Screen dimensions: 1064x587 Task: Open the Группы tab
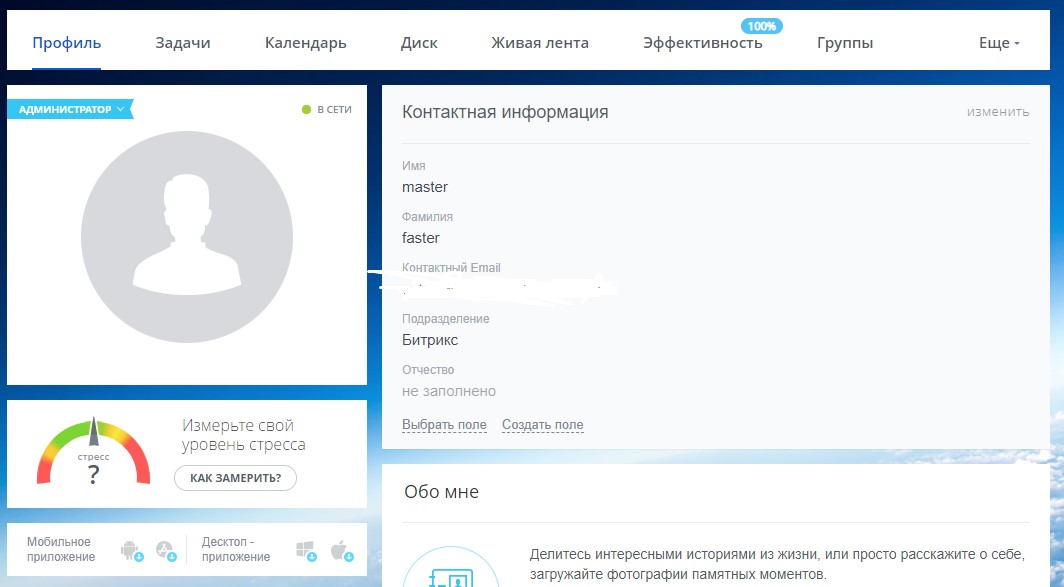tap(845, 43)
